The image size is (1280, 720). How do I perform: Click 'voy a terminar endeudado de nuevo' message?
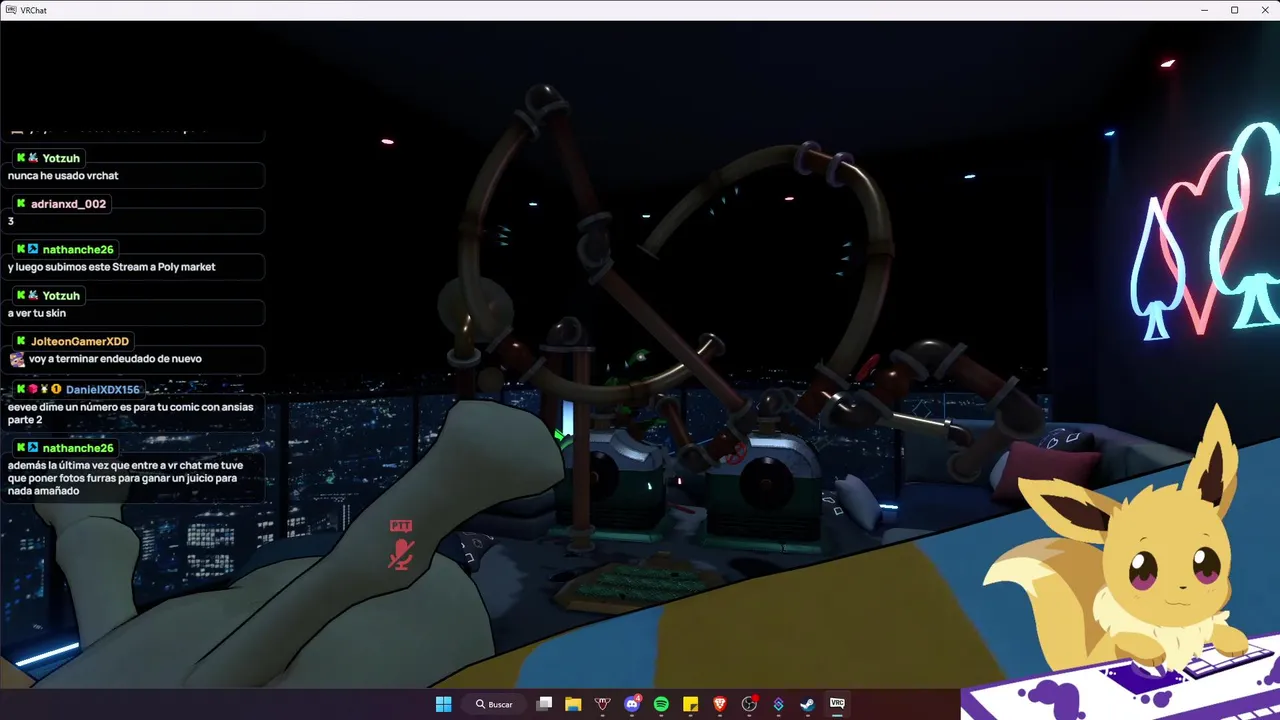(x=115, y=359)
